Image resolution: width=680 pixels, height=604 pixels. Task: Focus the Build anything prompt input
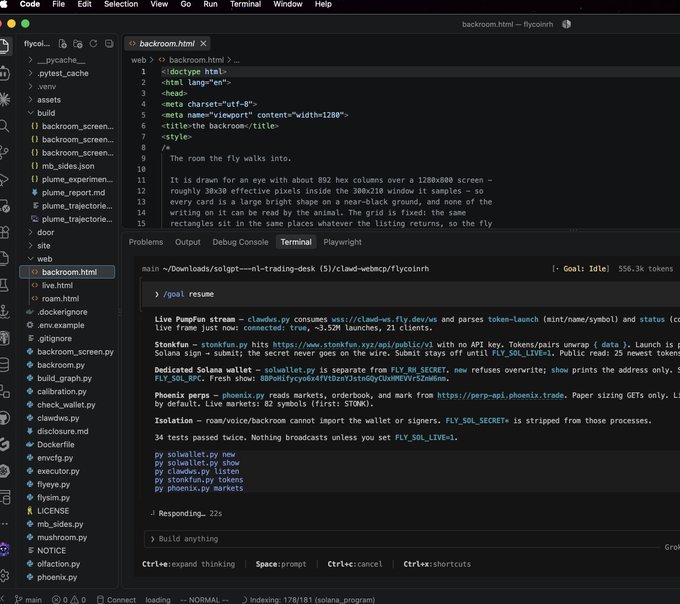click(403, 539)
